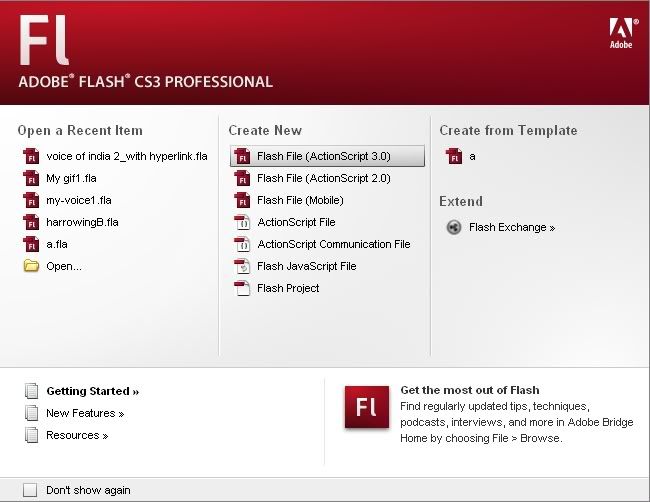The width and height of the screenshot is (650, 502).
Task: Click the Flash File (Mobile) icon
Action: [242, 200]
